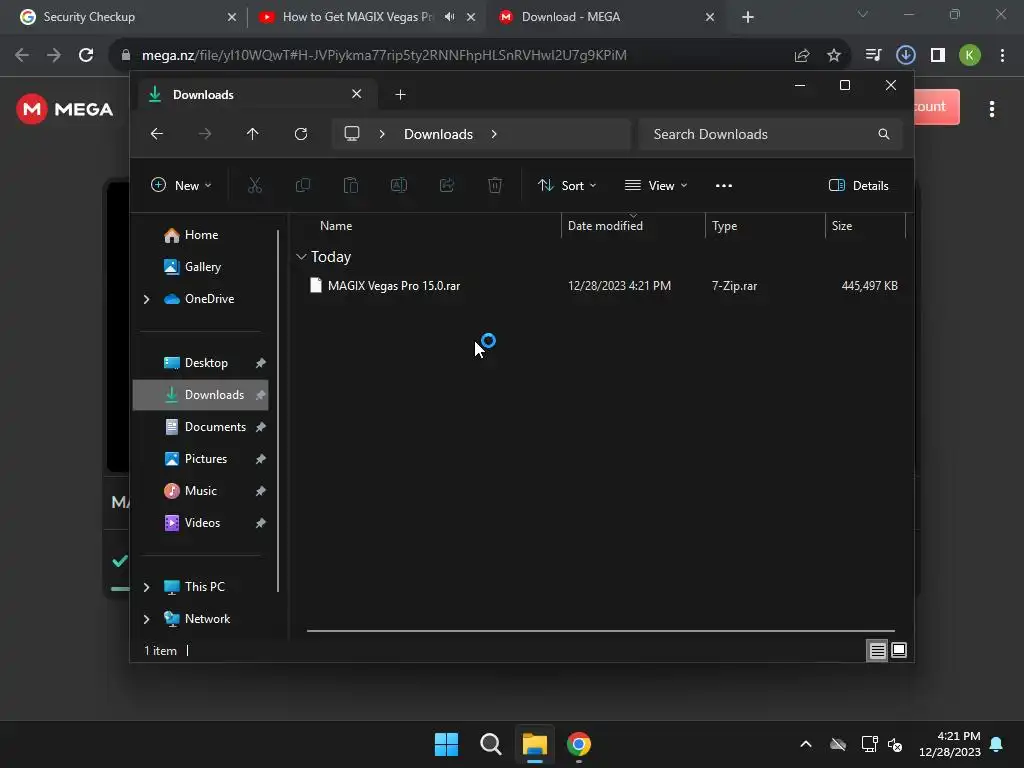Screen dimensions: 1024x768
Task: Click the share page icon in Chrome address bar
Action: point(802,56)
